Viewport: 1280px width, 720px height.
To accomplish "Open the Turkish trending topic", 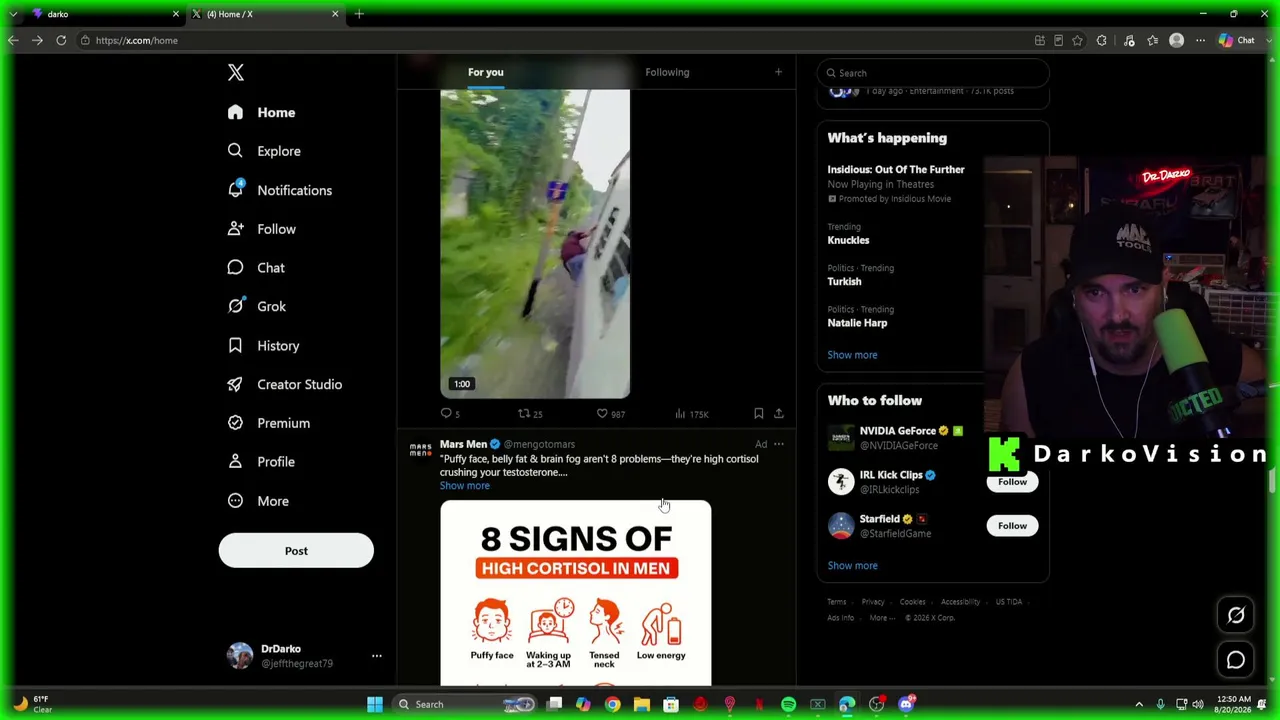I will tap(844, 282).
